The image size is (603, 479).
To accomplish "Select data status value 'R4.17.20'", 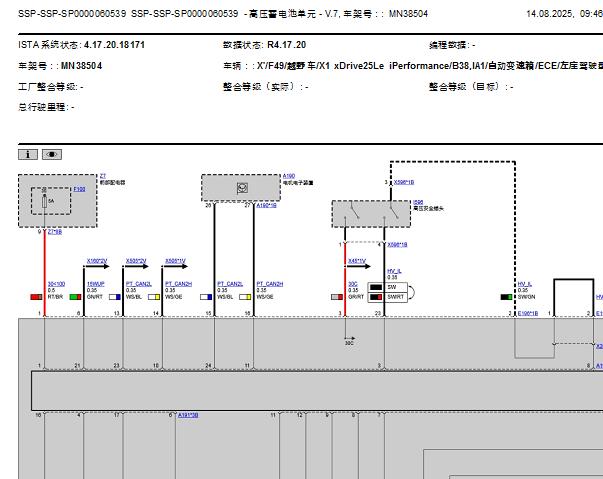I will click(287, 45).
